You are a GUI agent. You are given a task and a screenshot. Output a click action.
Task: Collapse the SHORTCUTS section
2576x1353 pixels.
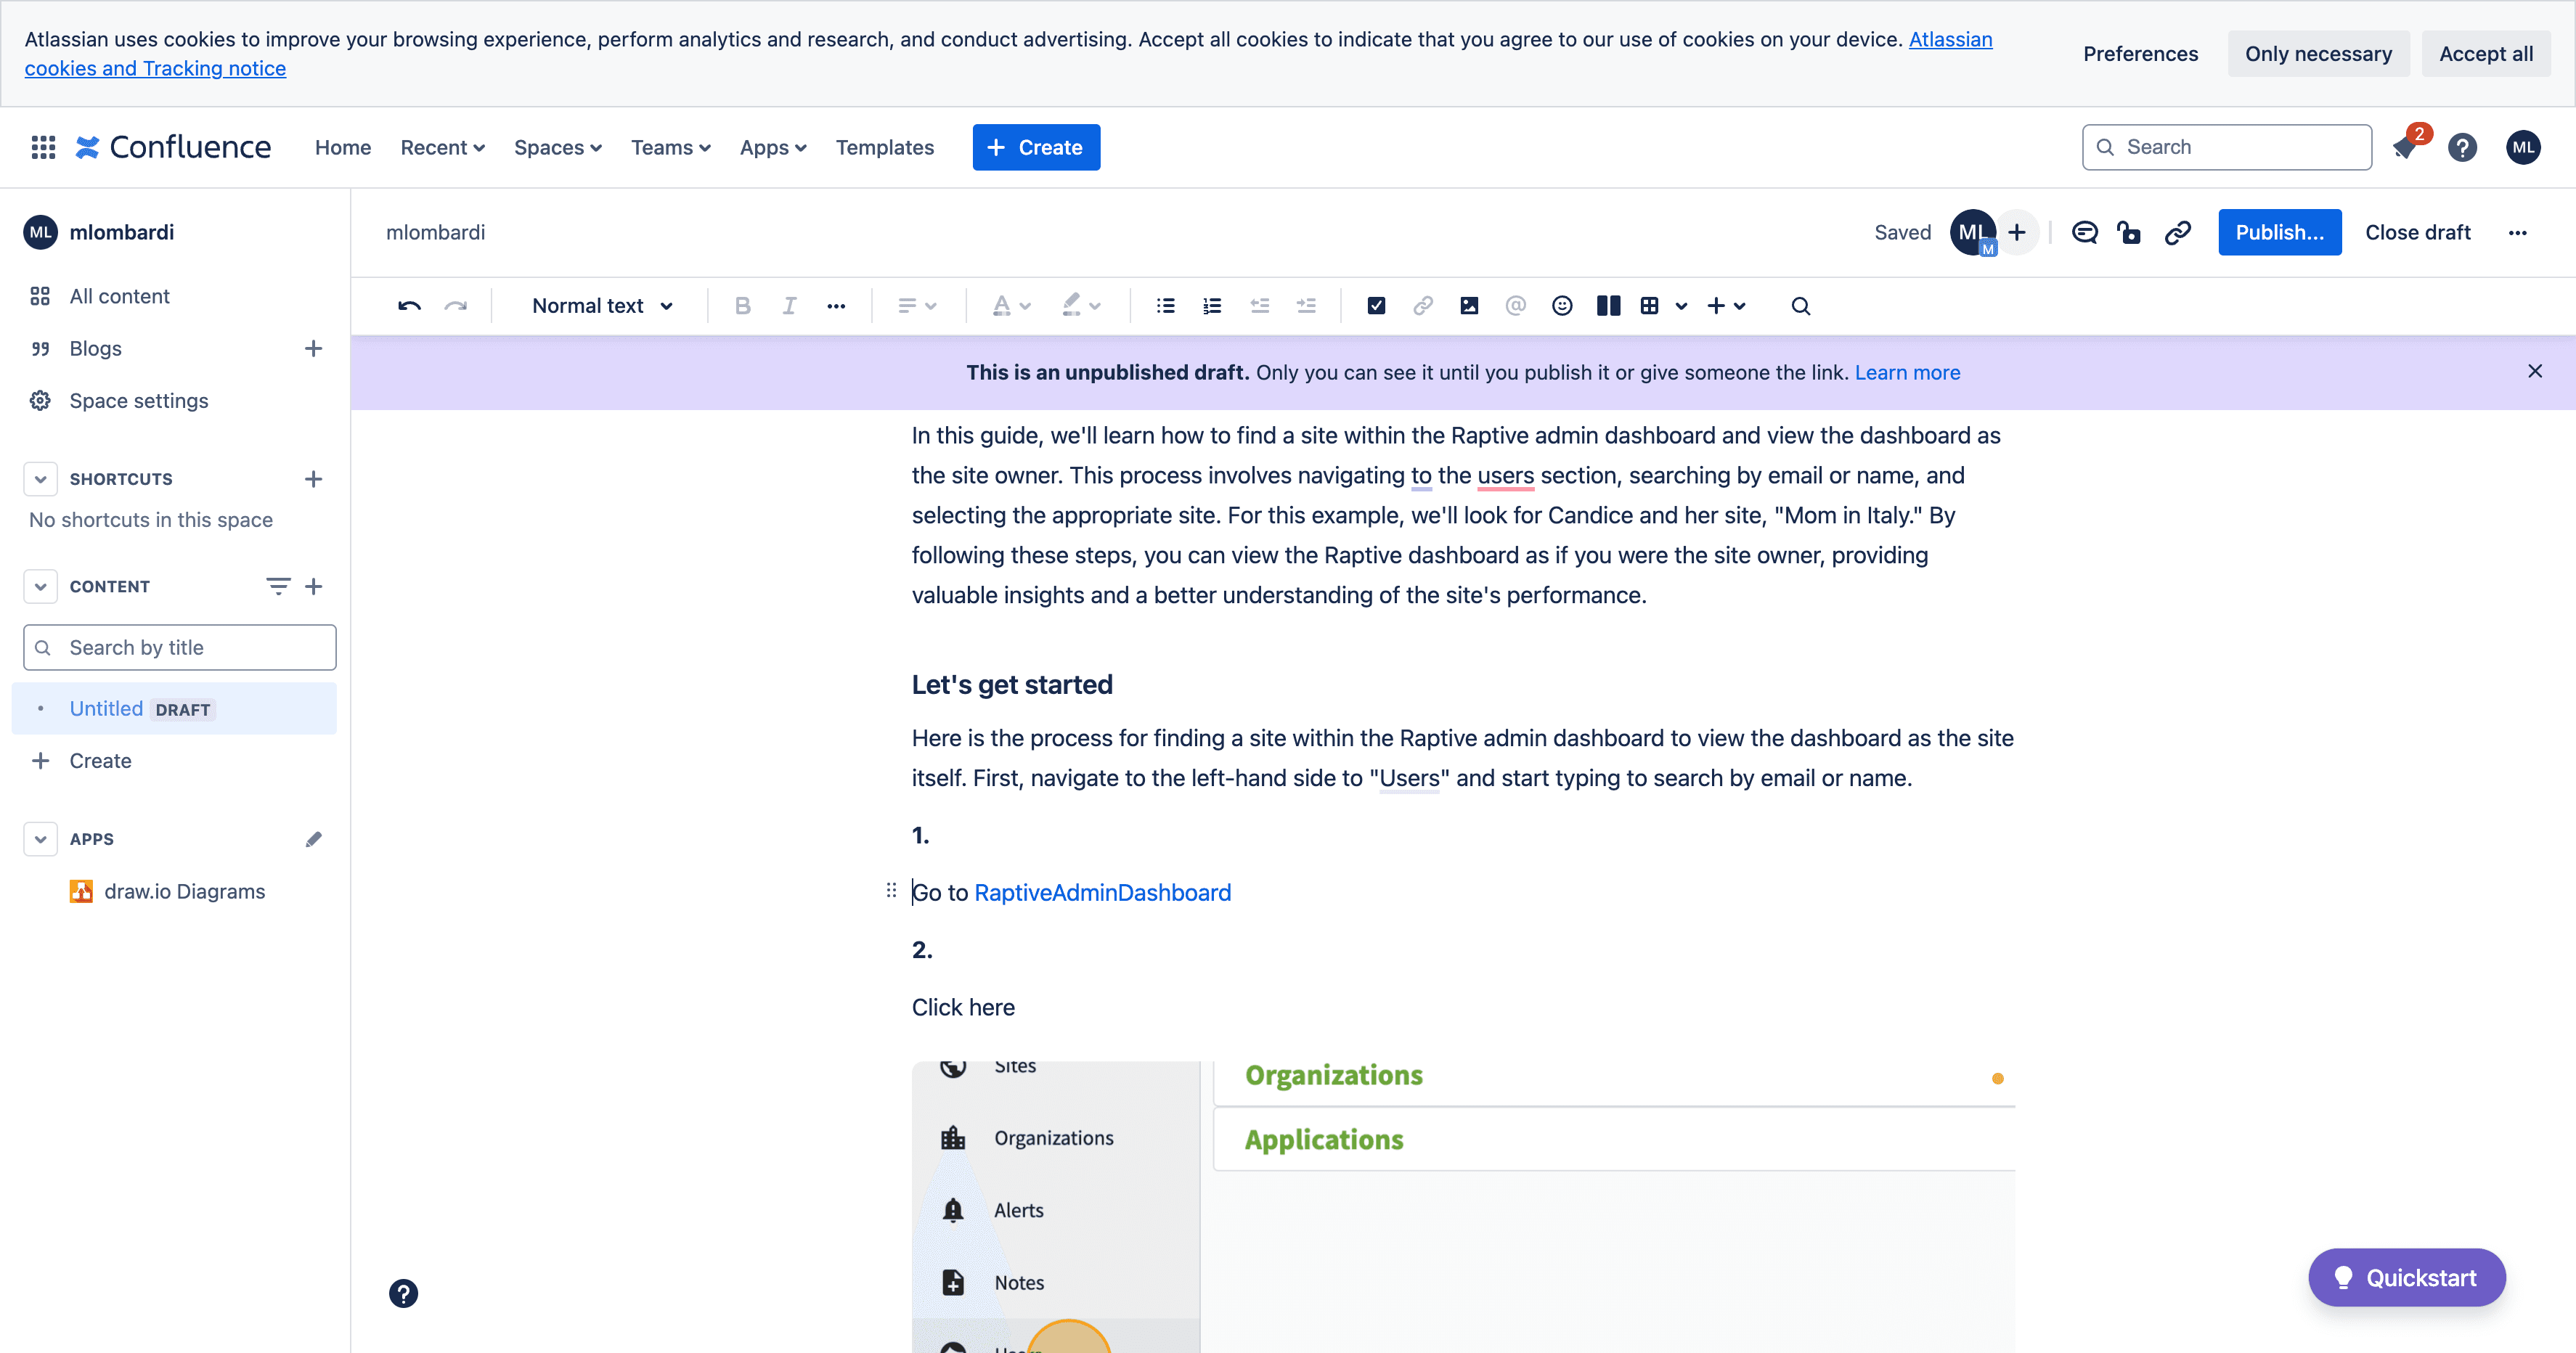[40, 479]
